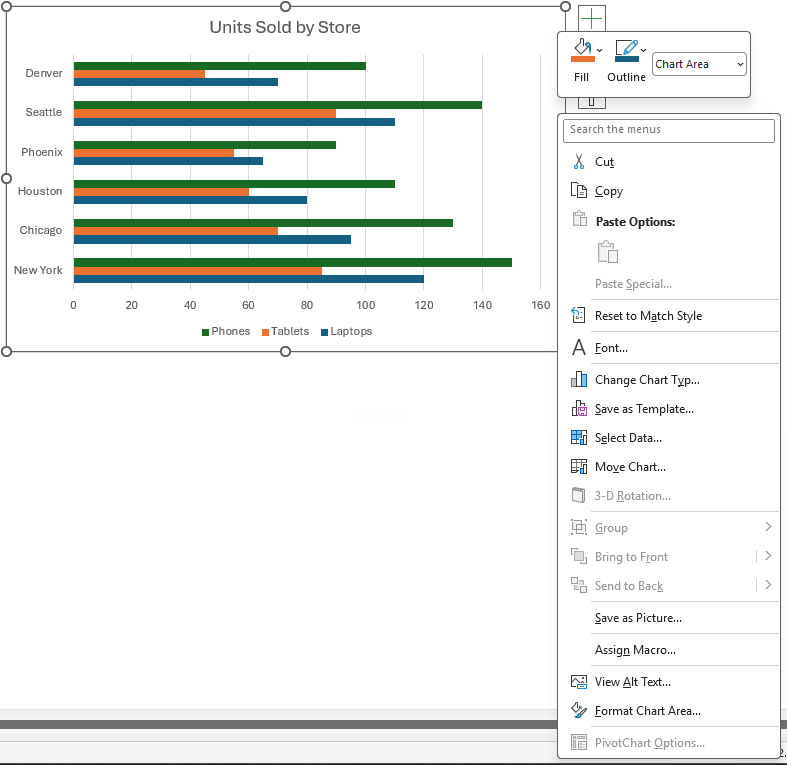This screenshot has height=765, width=787.
Task: Click the Fill paint bucket icon
Action: [x=582, y=50]
